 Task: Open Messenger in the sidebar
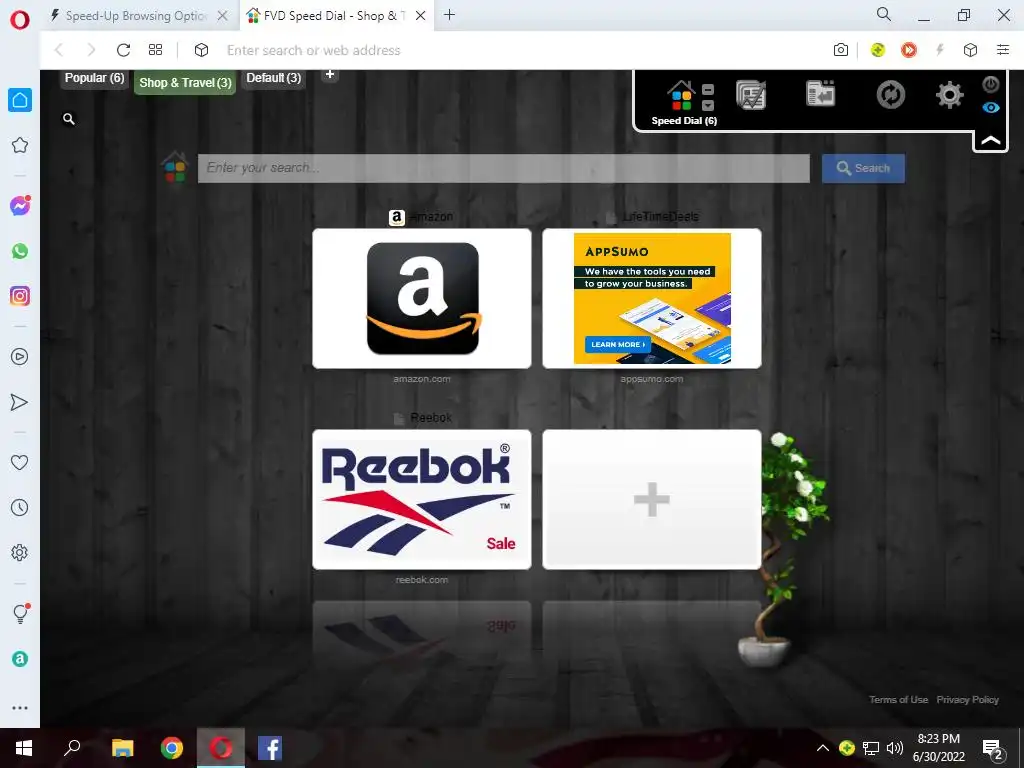(20, 206)
